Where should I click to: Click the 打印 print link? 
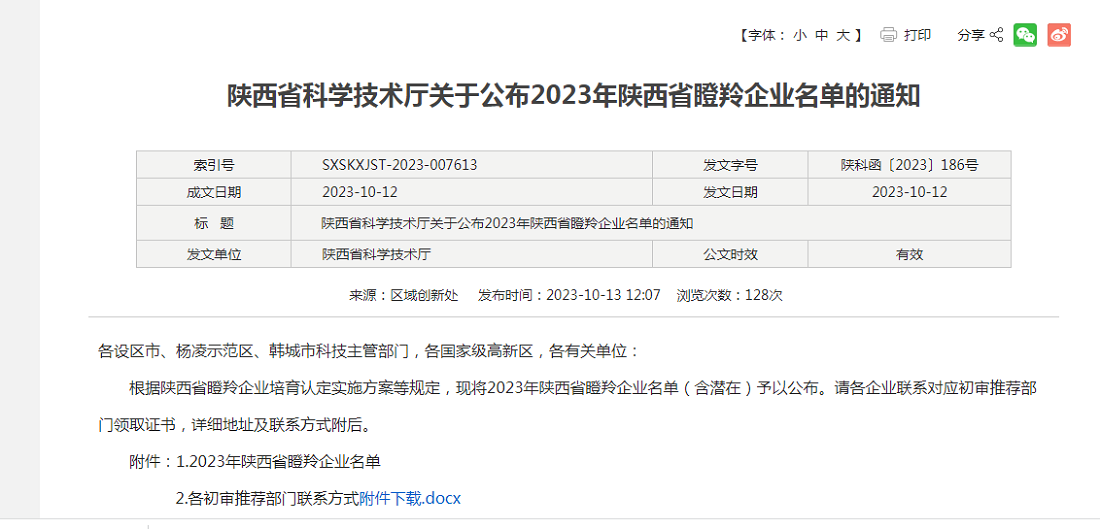(918, 35)
